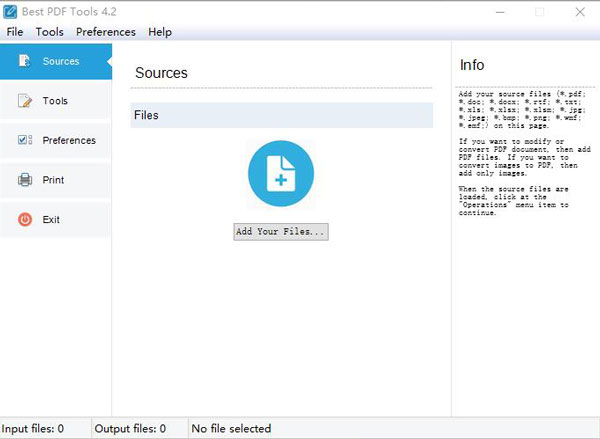The height and width of the screenshot is (439, 600).
Task: Select the Sources label in the sidebar
Action: pyautogui.click(x=61, y=61)
